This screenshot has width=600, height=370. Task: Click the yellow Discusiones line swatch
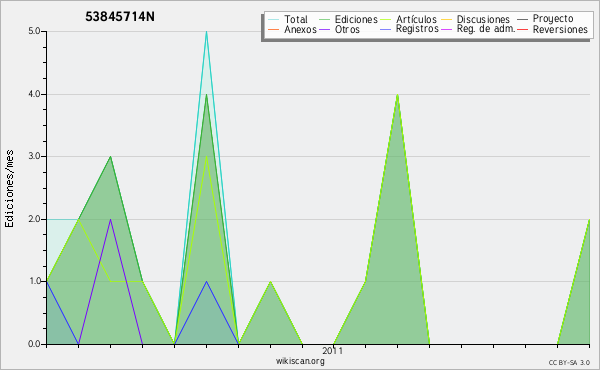click(x=447, y=19)
